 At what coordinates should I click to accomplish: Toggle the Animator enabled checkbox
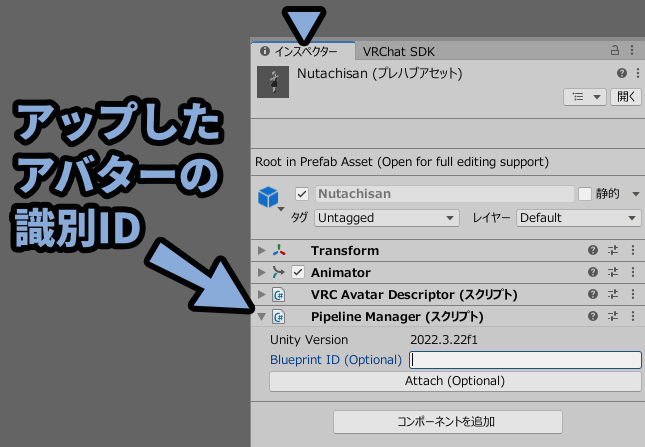point(298,272)
